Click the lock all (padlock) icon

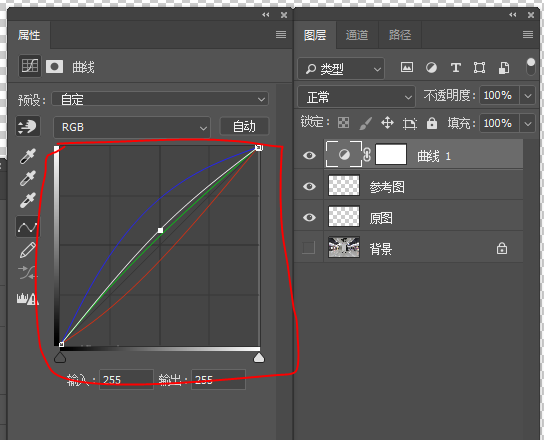coord(432,123)
